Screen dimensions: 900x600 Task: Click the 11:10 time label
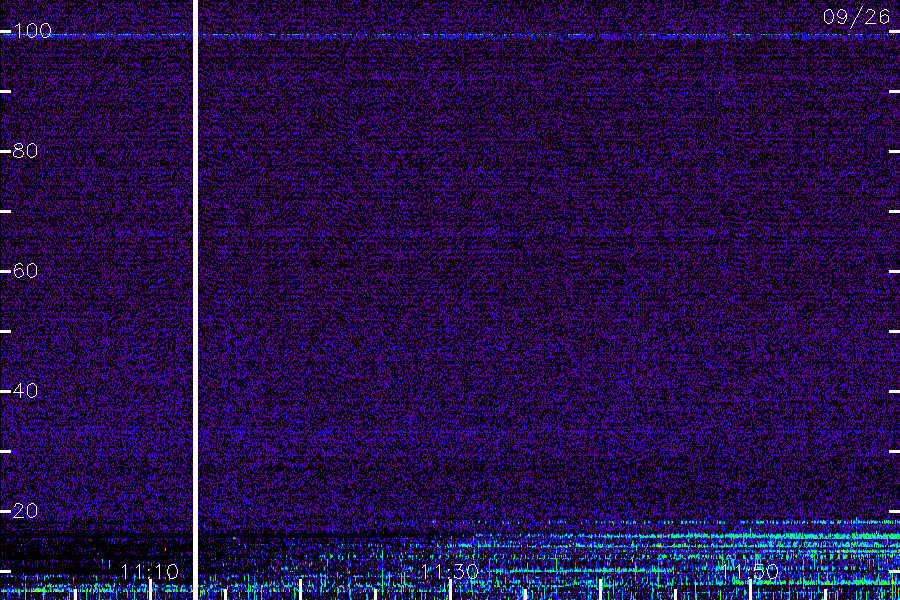[x=150, y=571]
